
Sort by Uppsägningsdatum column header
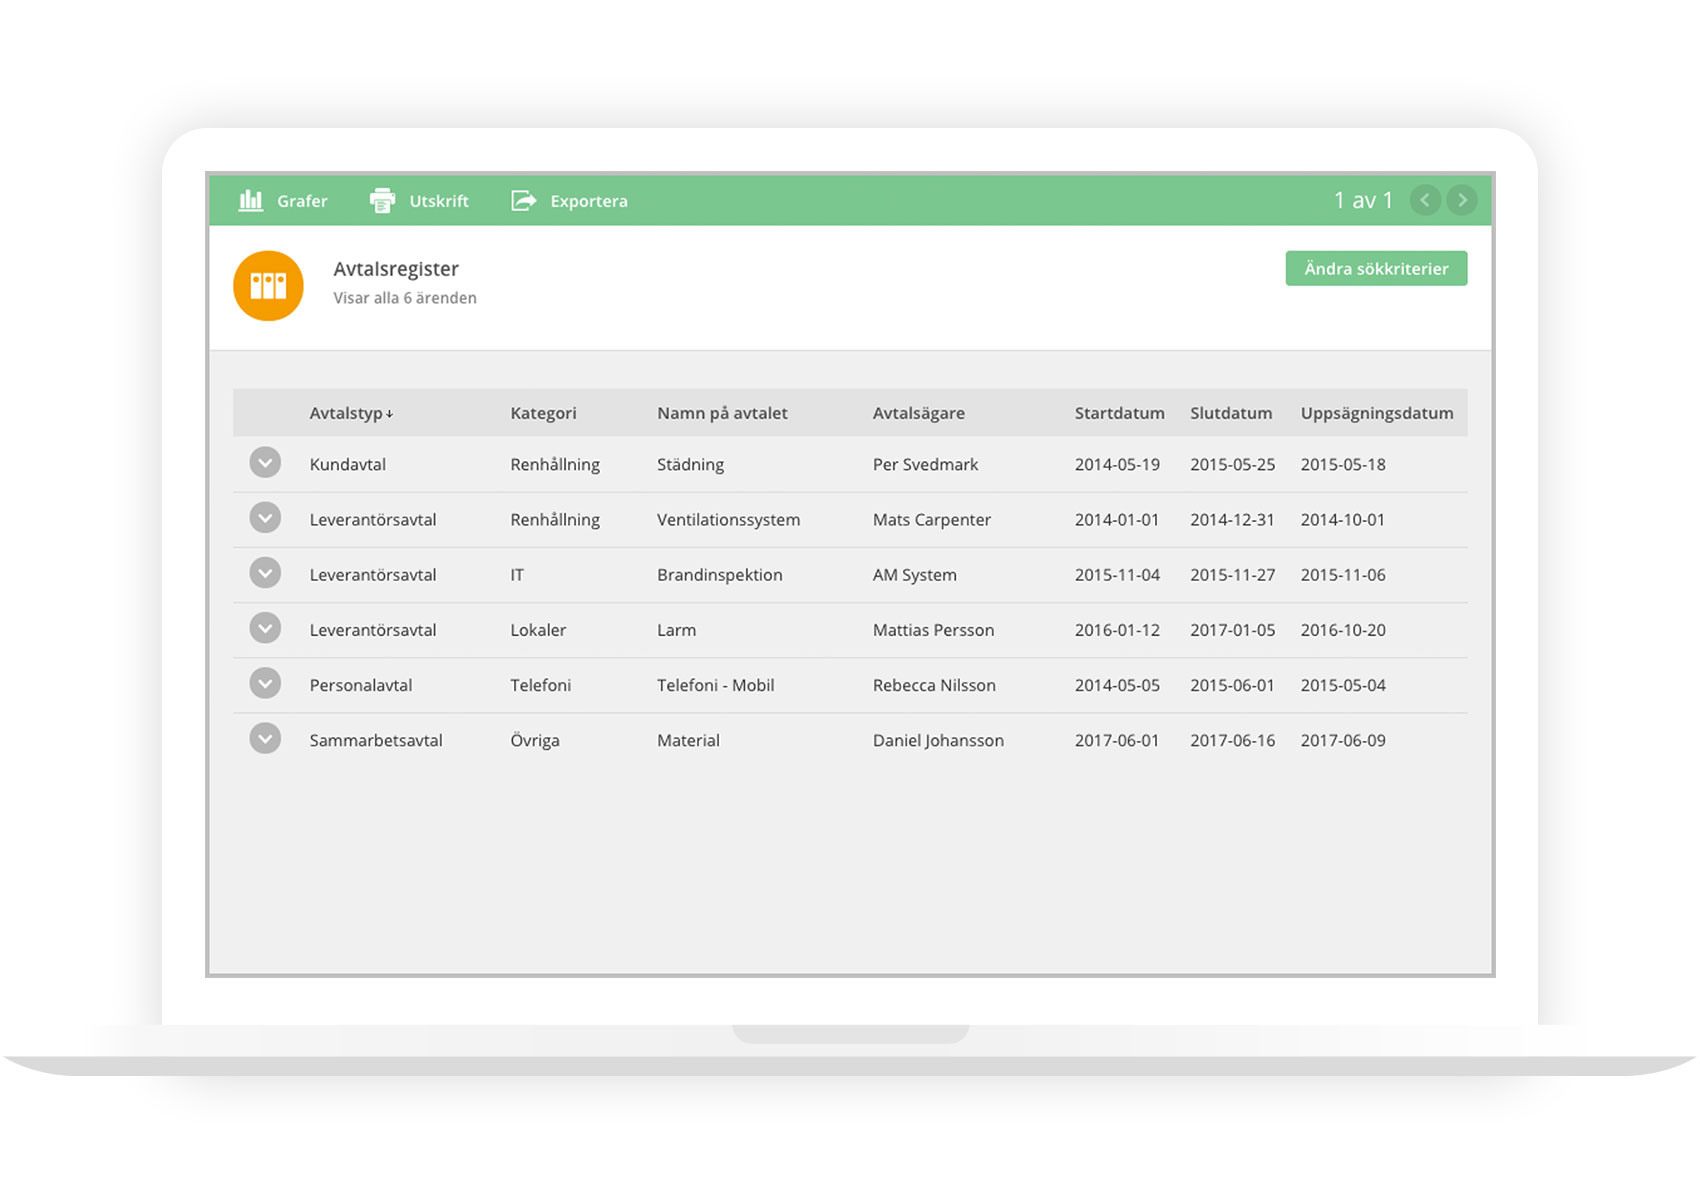1377,413
